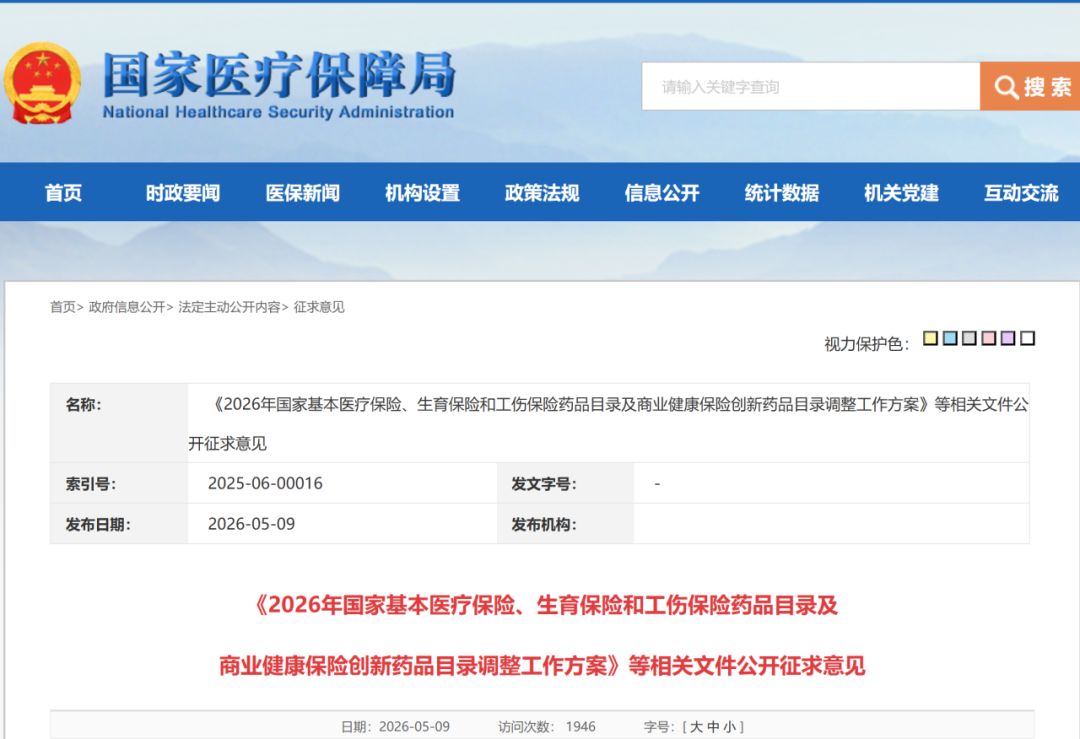Click the article date 日期 2026-05-09 line
This screenshot has height=739, width=1080.
click(395, 727)
